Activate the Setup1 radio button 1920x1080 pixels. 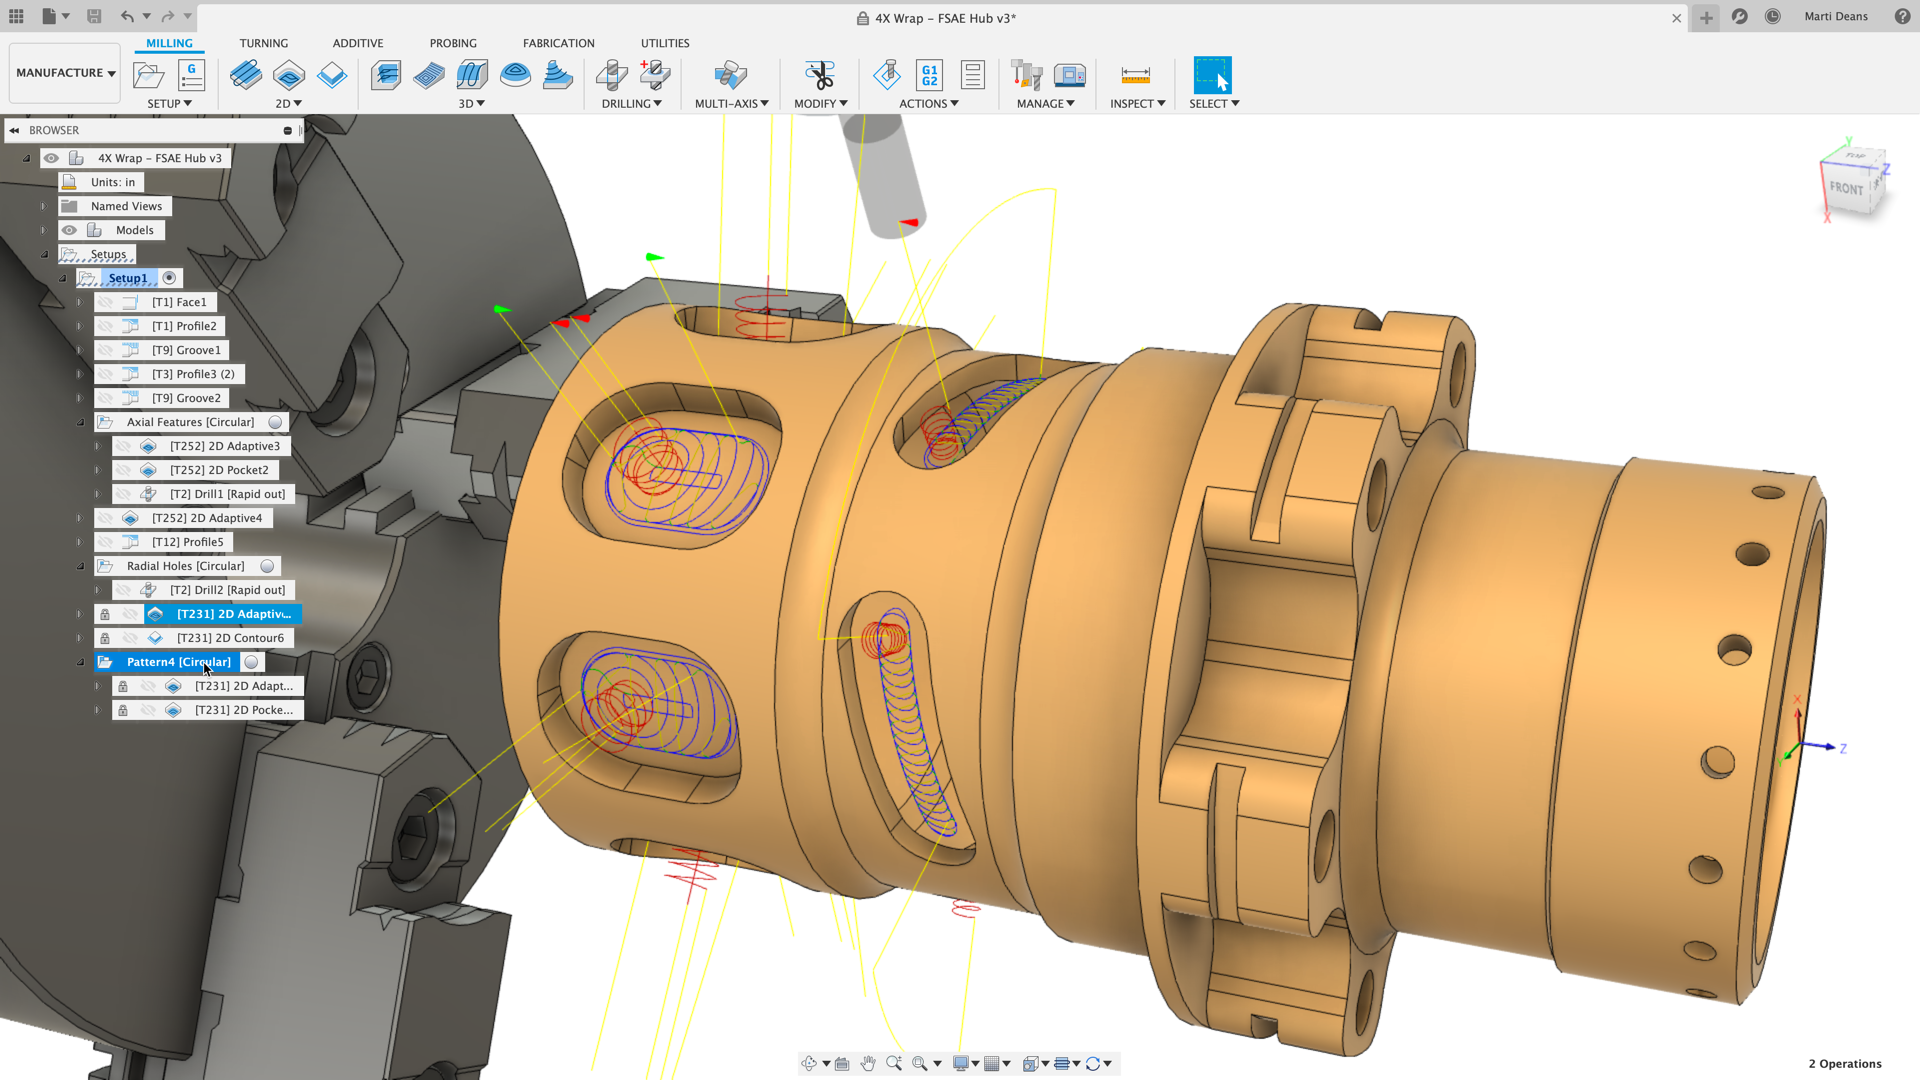point(170,278)
